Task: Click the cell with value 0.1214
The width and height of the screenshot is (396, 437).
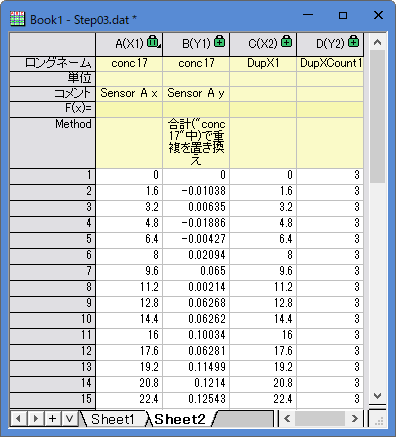Action: point(196,383)
